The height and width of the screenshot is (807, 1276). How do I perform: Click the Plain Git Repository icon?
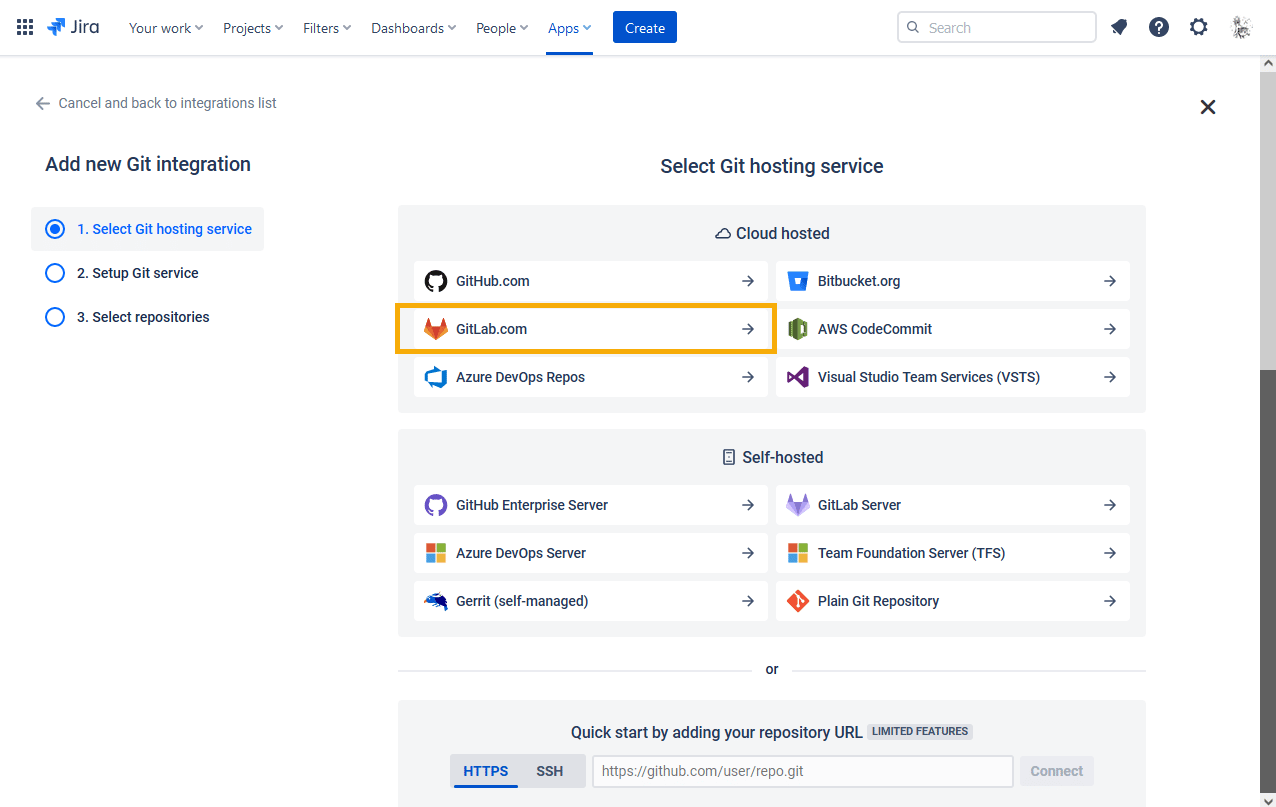point(797,601)
